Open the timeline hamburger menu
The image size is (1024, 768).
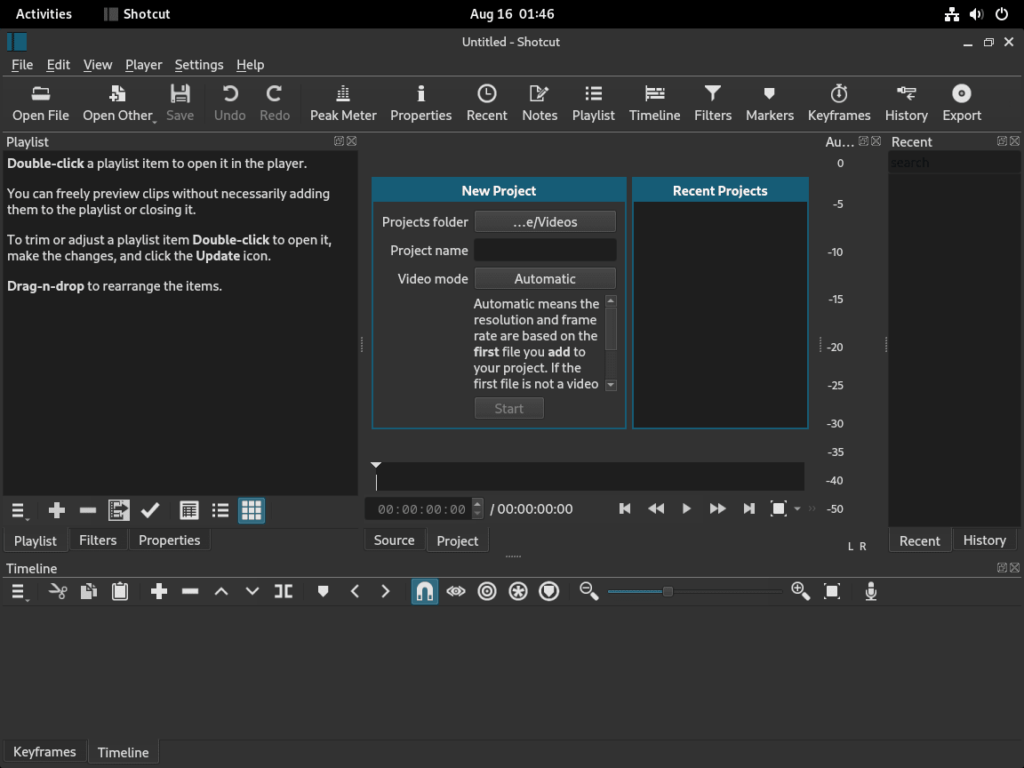coord(19,592)
